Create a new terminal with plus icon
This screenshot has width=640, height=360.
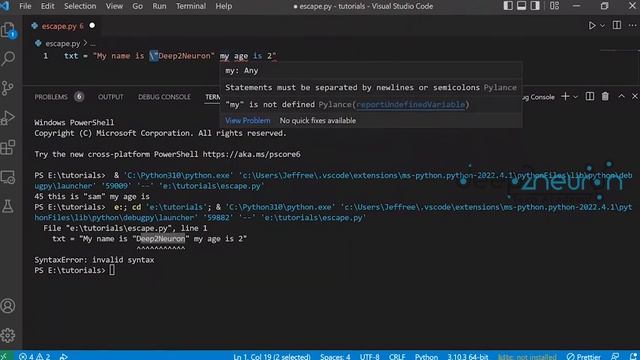[565, 96]
